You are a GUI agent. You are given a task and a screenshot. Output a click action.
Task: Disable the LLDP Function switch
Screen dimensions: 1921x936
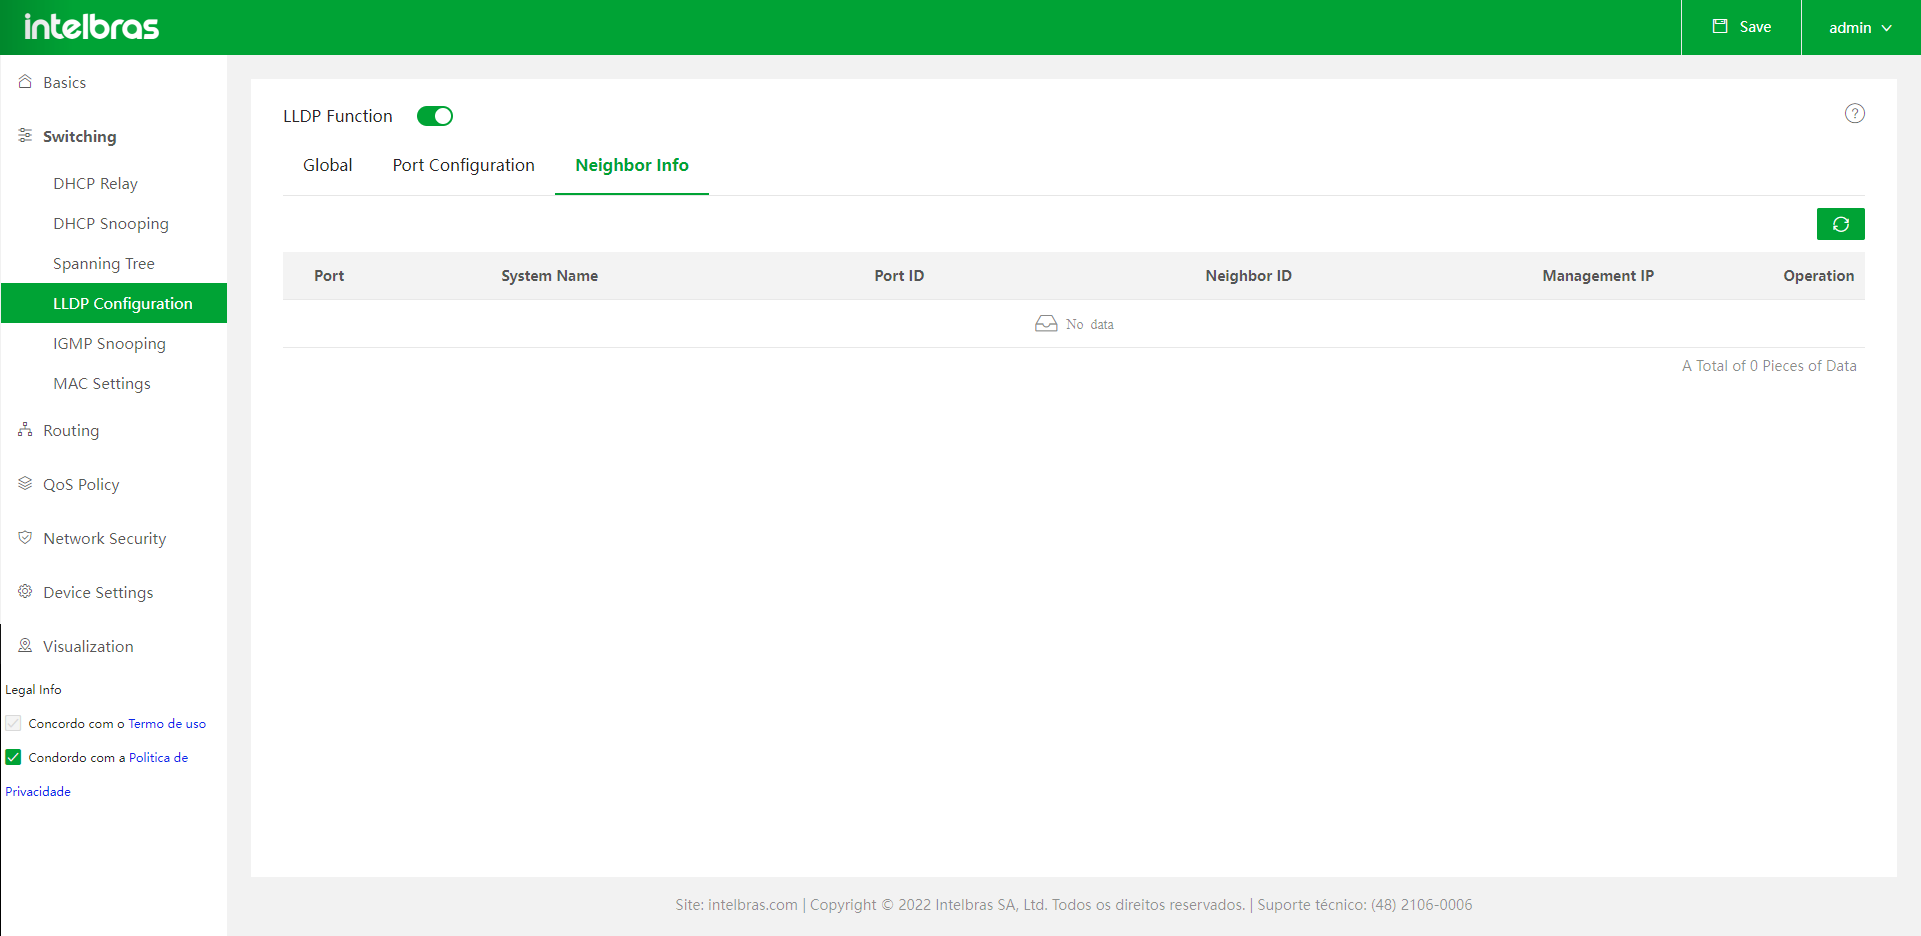point(435,116)
